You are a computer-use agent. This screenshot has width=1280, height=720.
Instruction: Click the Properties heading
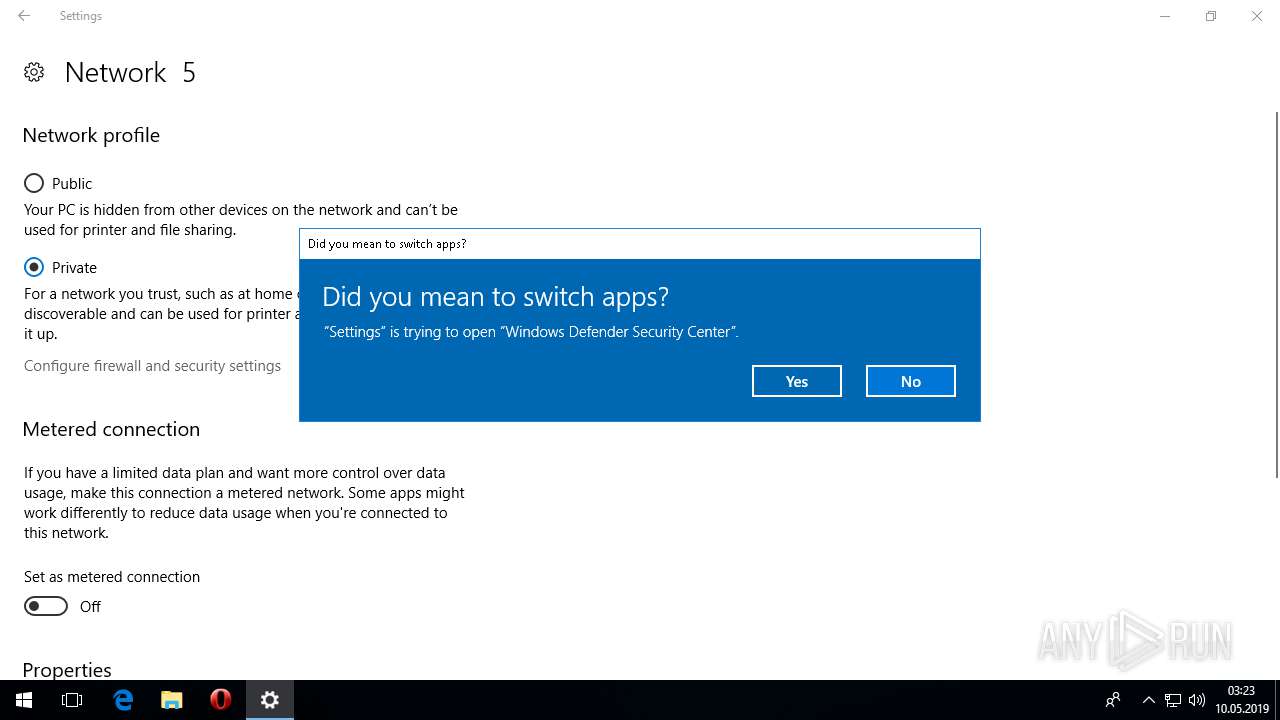(x=67, y=670)
